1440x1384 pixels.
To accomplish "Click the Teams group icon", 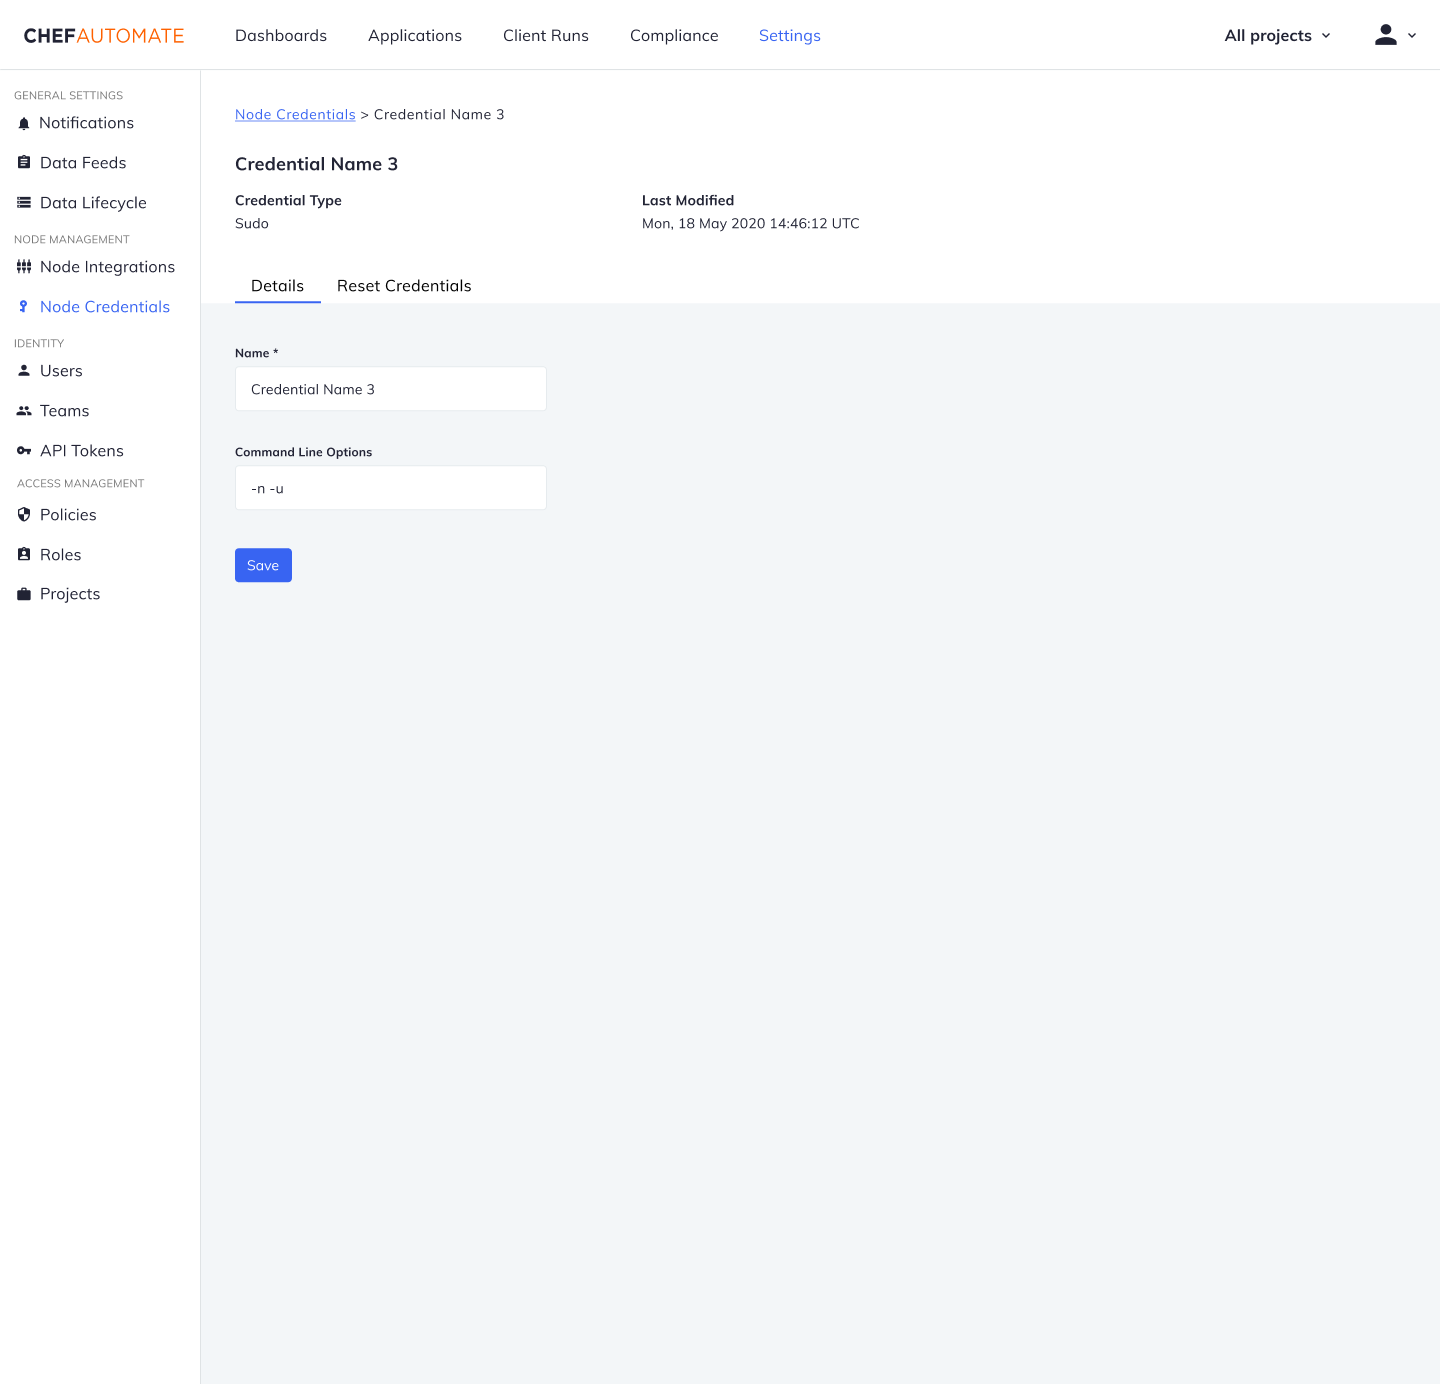I will pyautogui.click(x=24, y=410).
